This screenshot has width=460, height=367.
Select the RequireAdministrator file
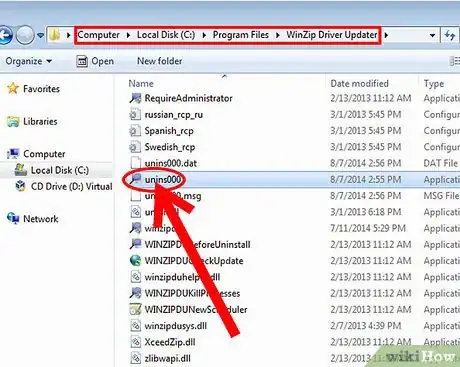188,98
